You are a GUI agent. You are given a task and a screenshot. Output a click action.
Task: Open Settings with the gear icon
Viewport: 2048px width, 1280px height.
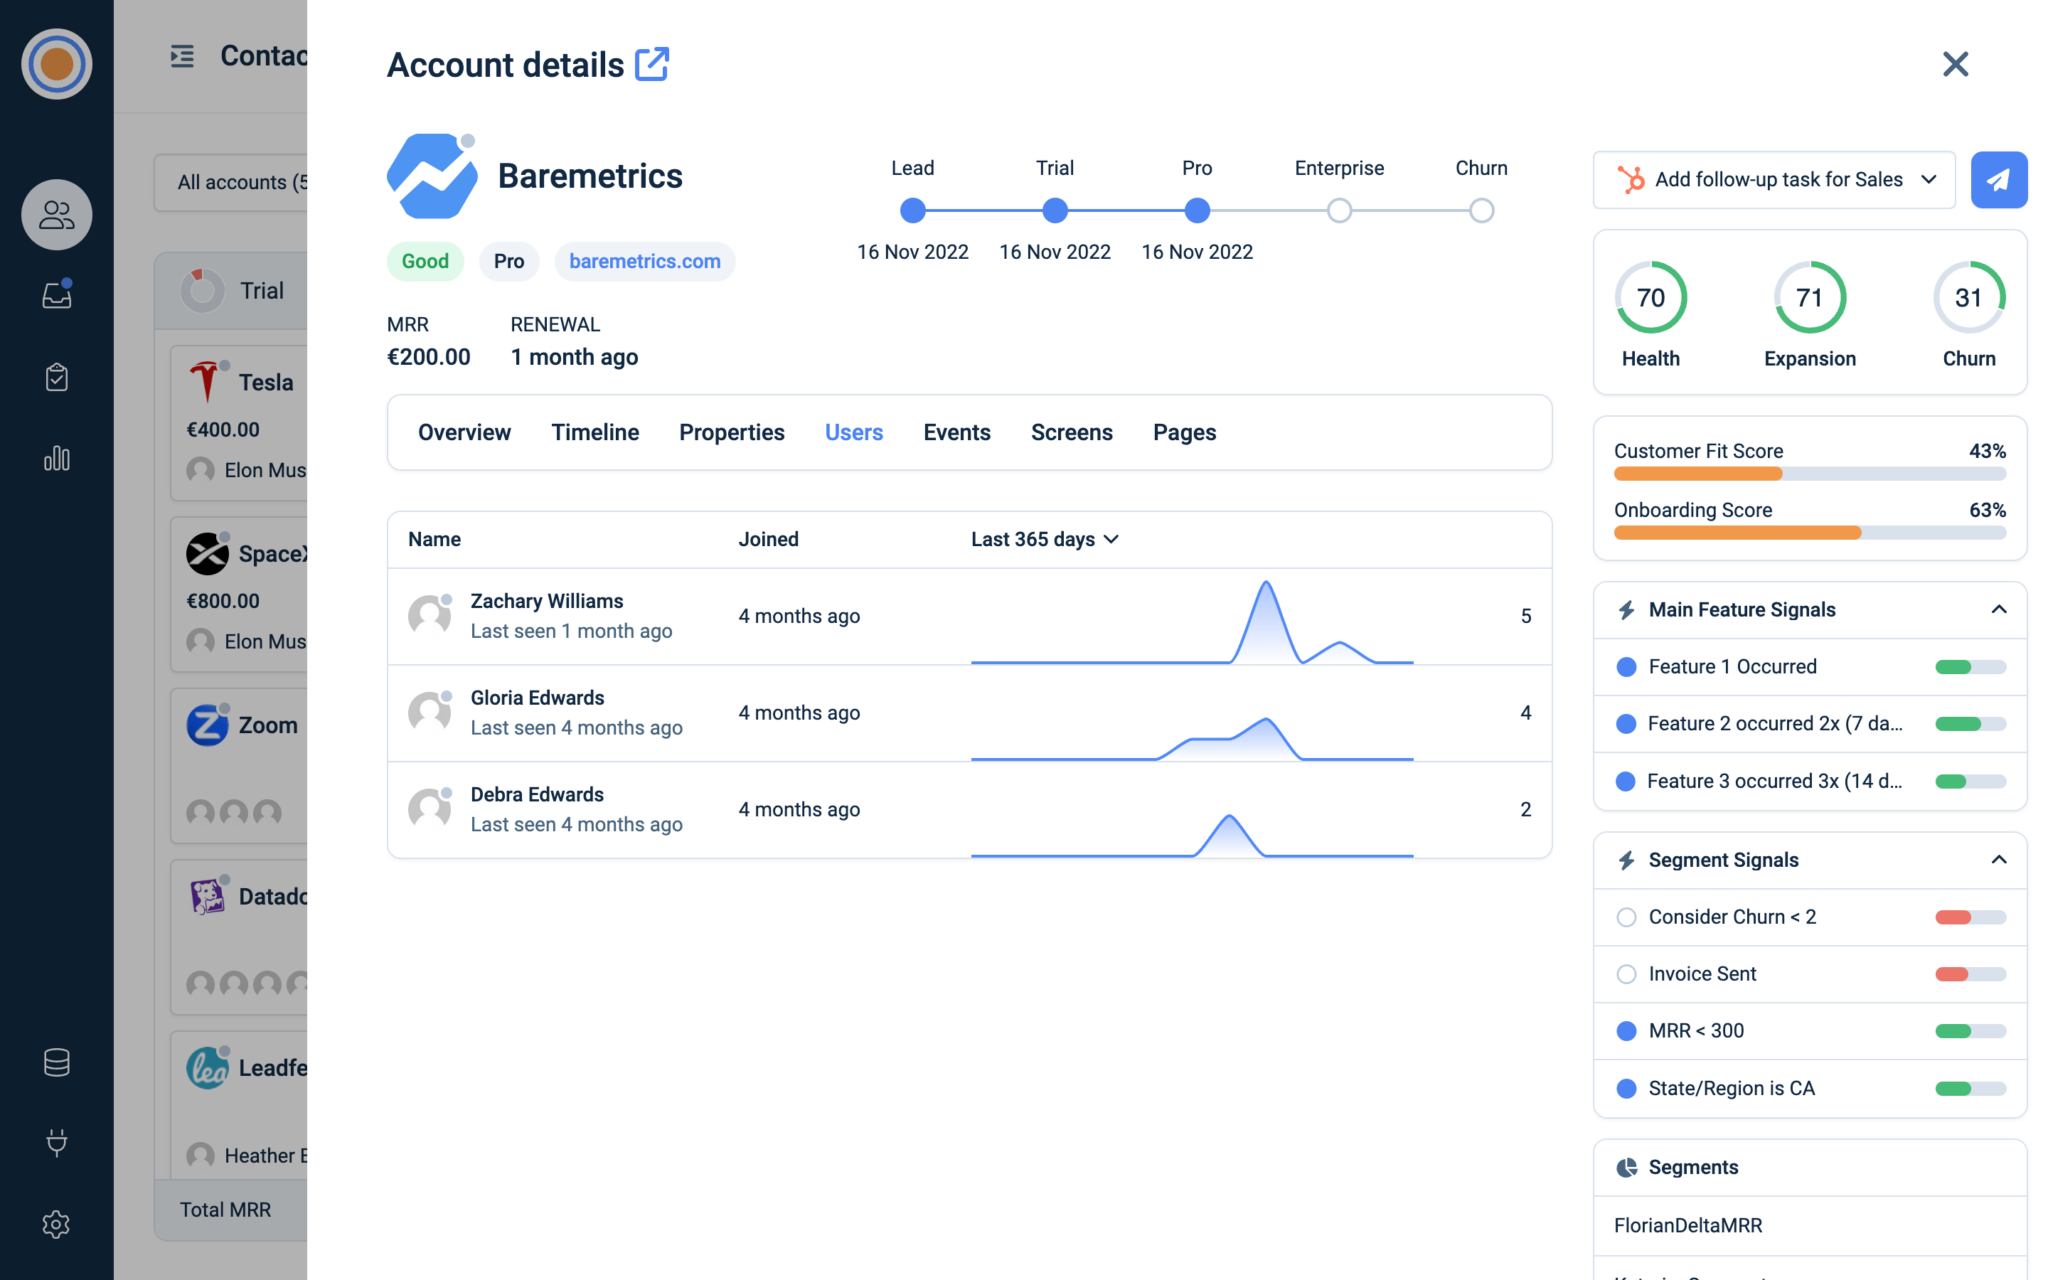point(56,1224)
